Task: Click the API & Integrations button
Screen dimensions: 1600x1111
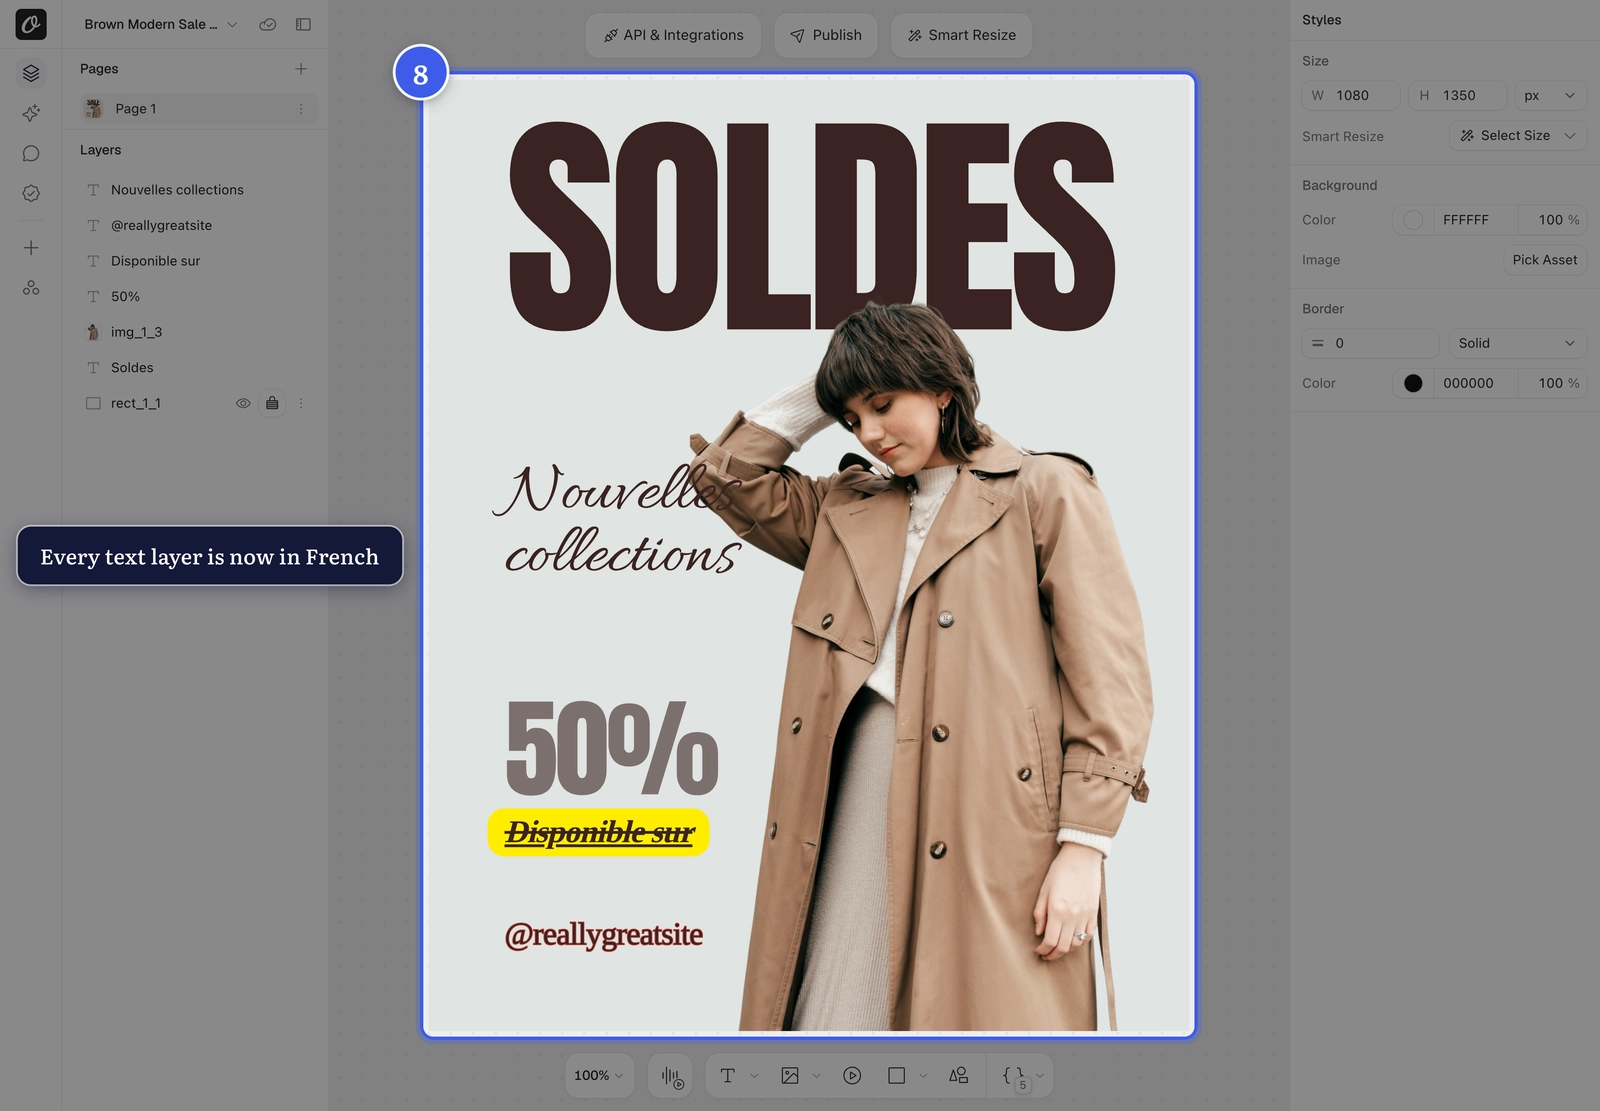Action: pos(673,35)
